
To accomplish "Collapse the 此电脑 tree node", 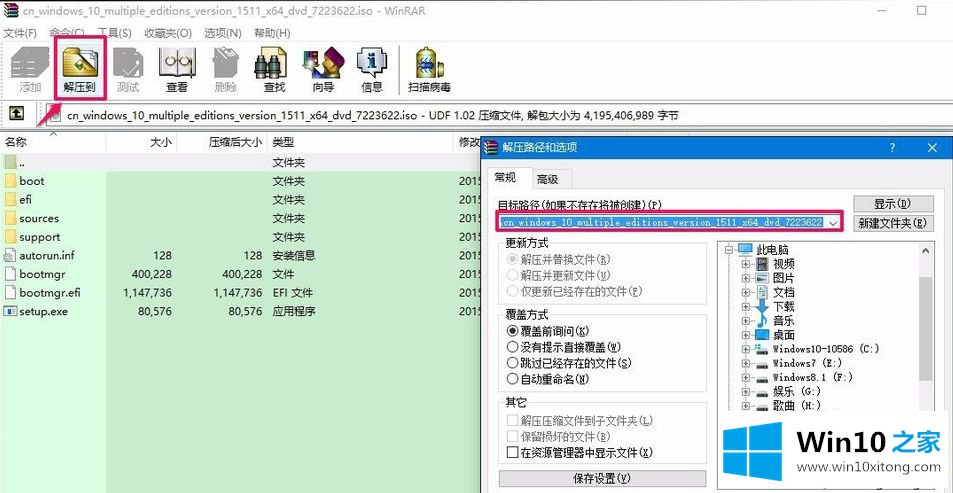I will pos(728,249).
